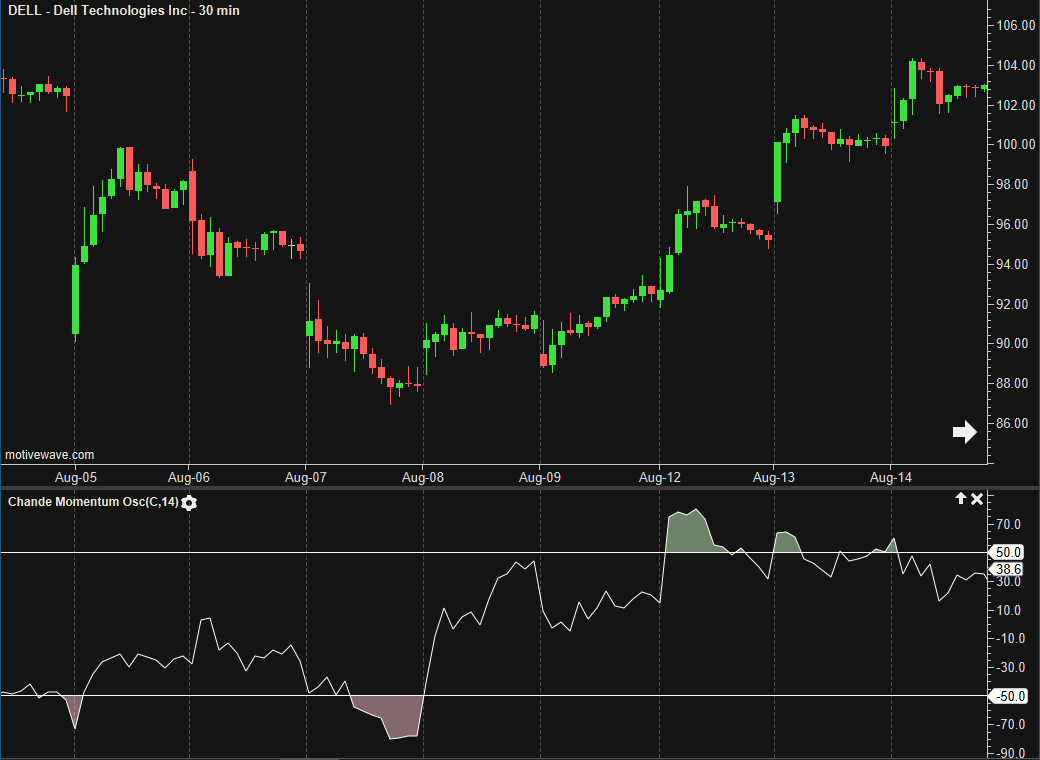1040x760 pixels.
Task: Open the motivewave.com watermark link
Action: coord(50,454)
